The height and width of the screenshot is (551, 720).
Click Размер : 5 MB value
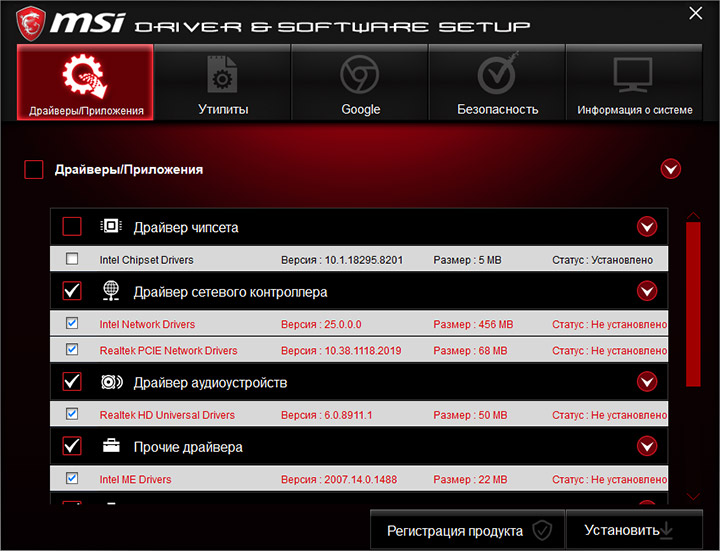[467, 260]
